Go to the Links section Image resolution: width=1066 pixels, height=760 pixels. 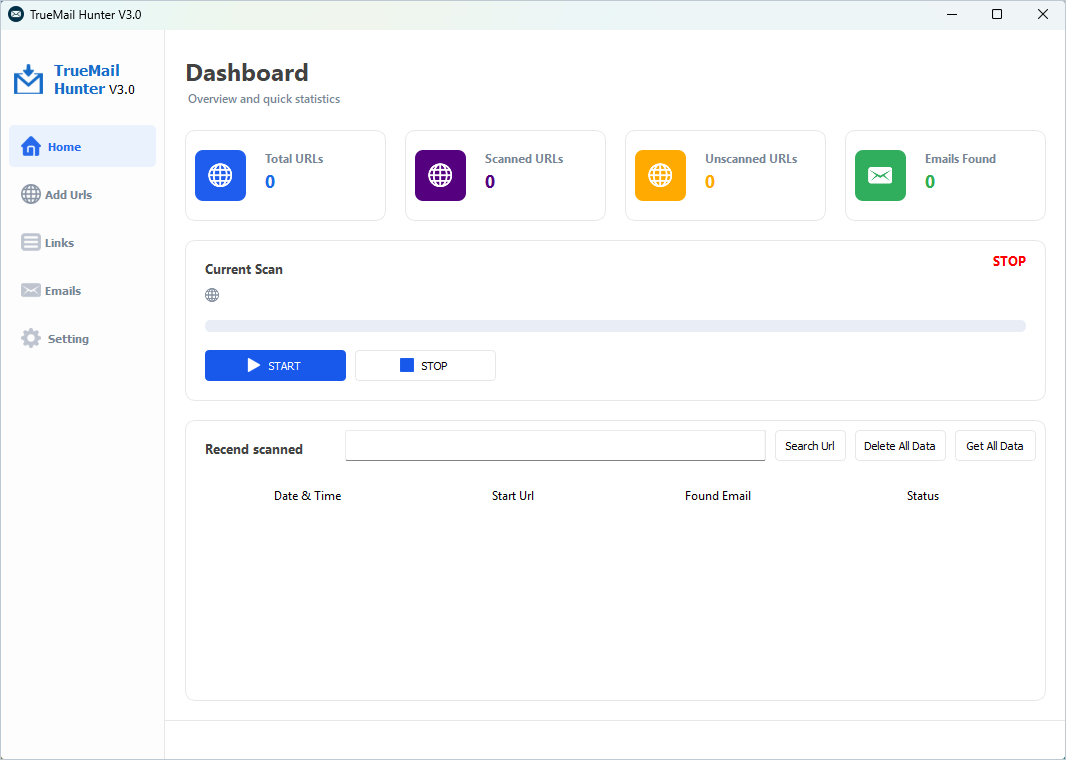(82, 243)
